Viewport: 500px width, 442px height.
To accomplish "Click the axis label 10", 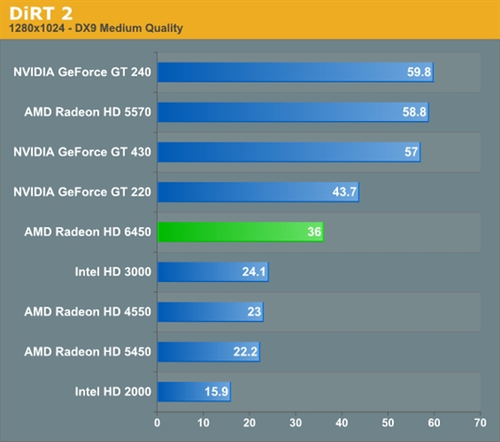I will (x=203, y=423).
